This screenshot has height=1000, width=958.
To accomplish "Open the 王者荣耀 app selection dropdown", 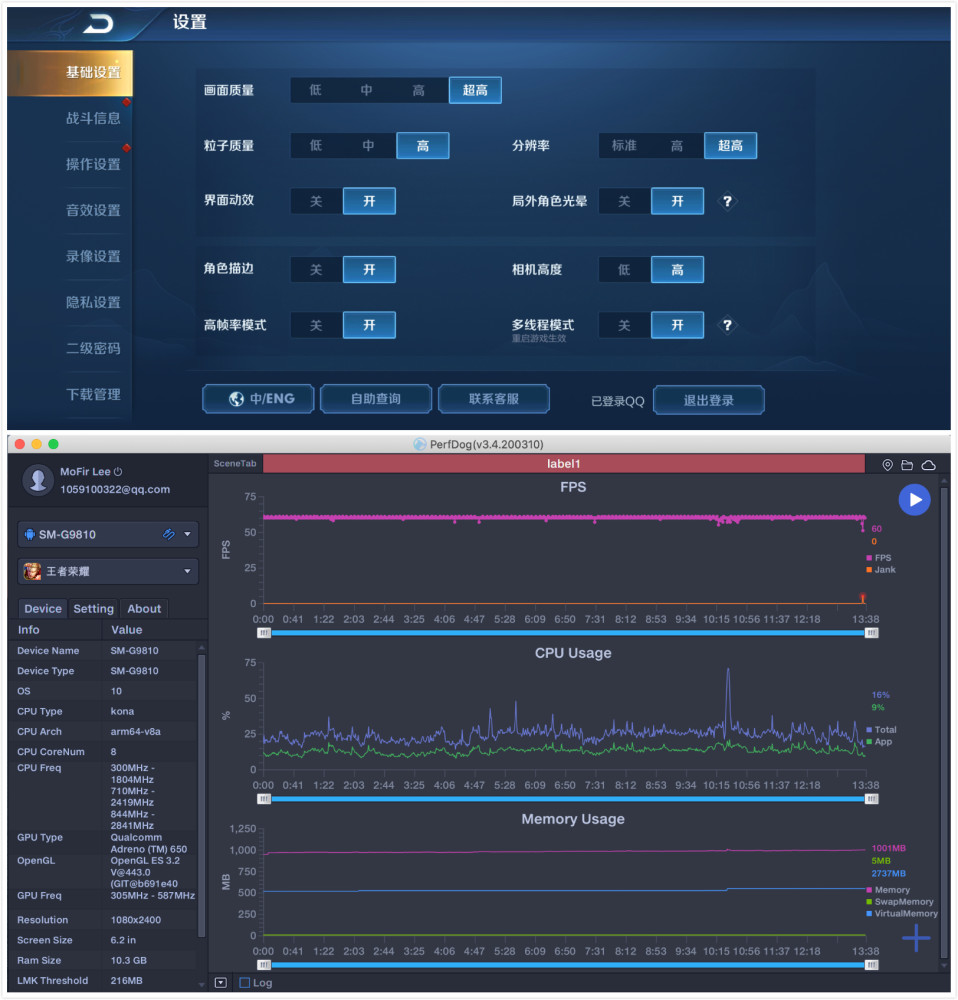I will [x=187, y=571].
